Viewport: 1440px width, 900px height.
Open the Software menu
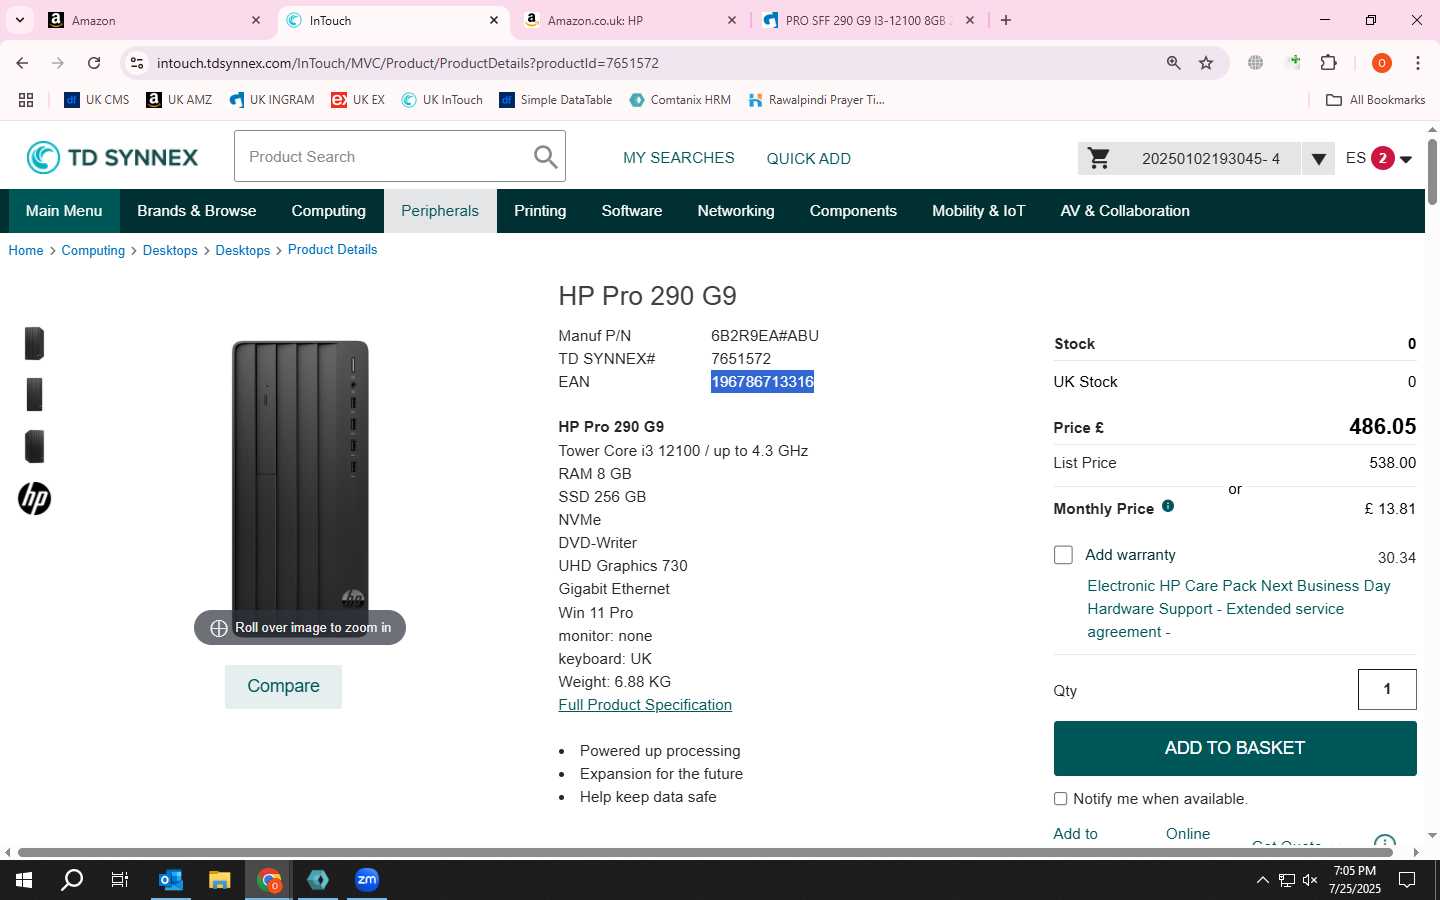tap(632, 211)
